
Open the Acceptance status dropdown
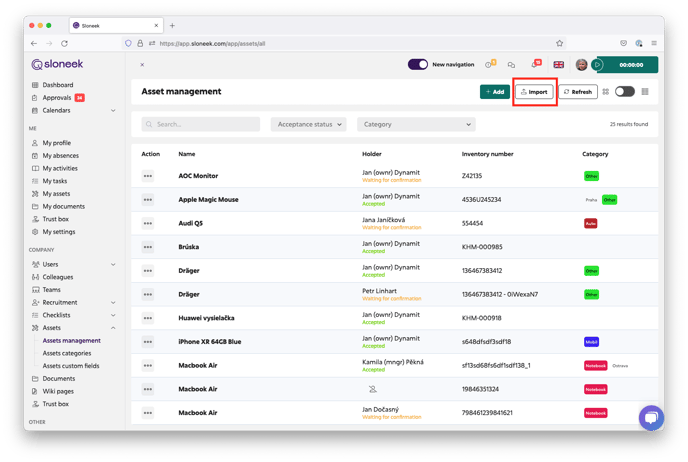308,125
